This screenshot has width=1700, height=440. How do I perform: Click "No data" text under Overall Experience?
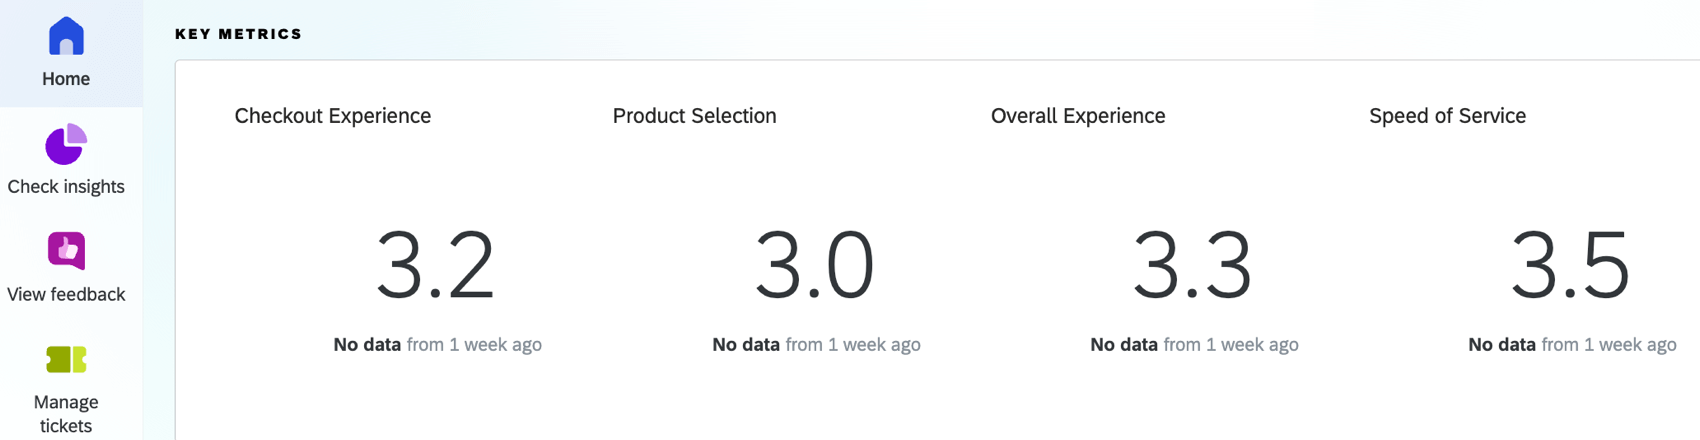pos(1124,345)
